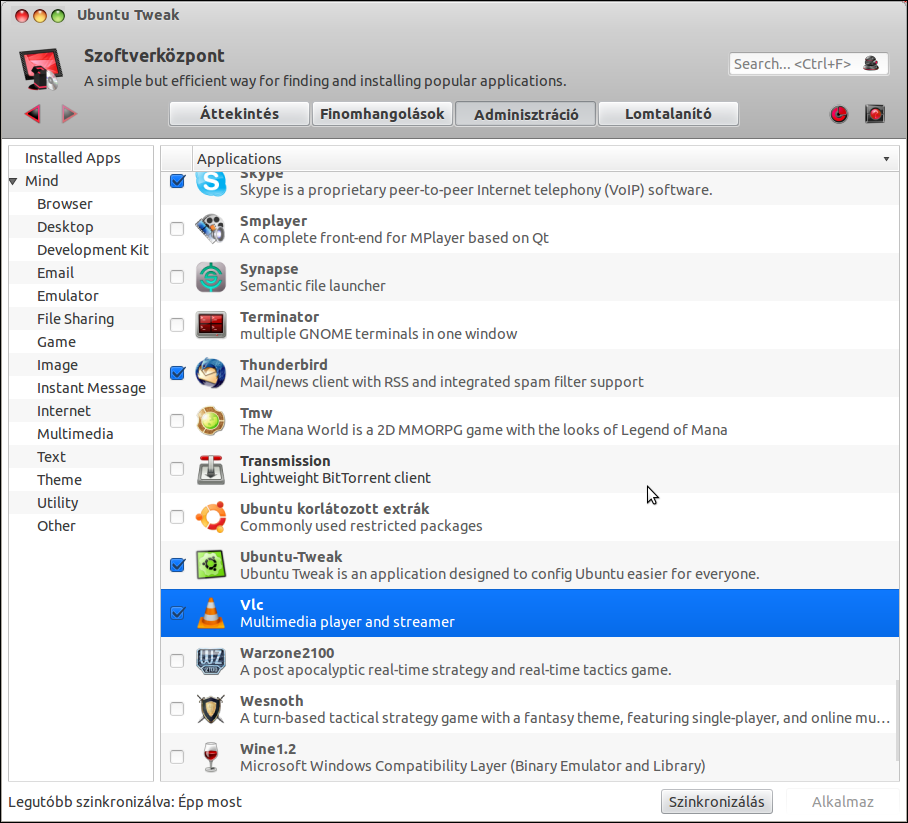Check the Tmw checkbox

click(177, 421)
